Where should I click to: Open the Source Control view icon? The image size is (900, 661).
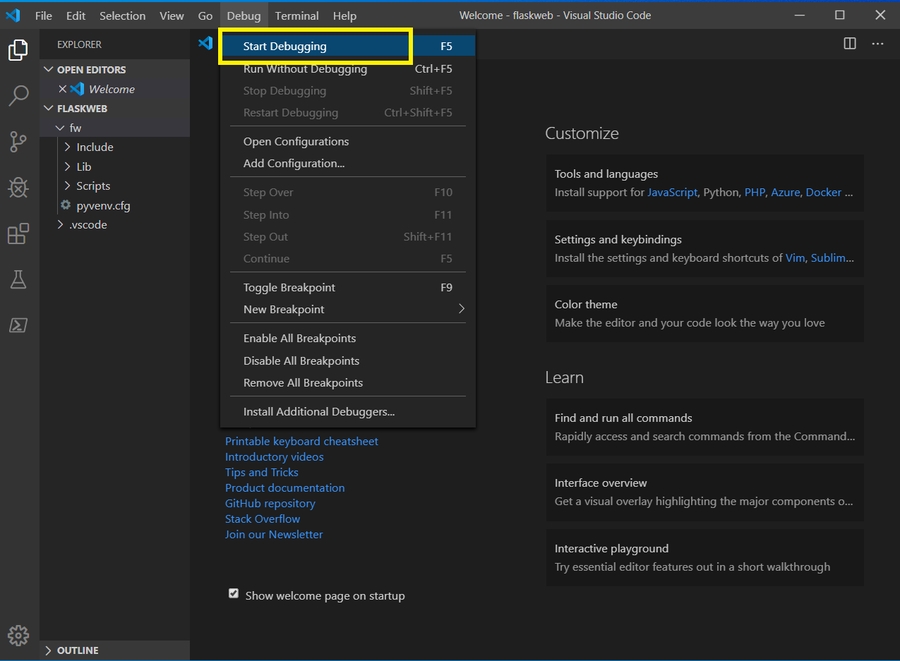(18, 142)
